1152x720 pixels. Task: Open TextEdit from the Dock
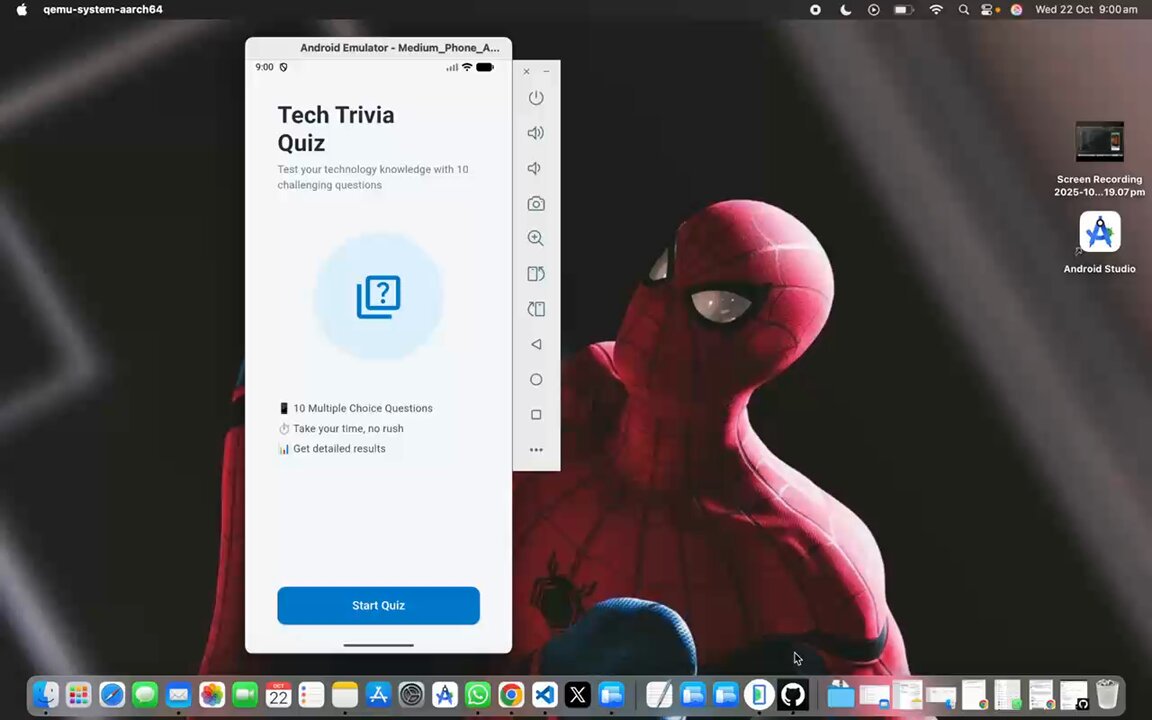[x=659, y=694]
